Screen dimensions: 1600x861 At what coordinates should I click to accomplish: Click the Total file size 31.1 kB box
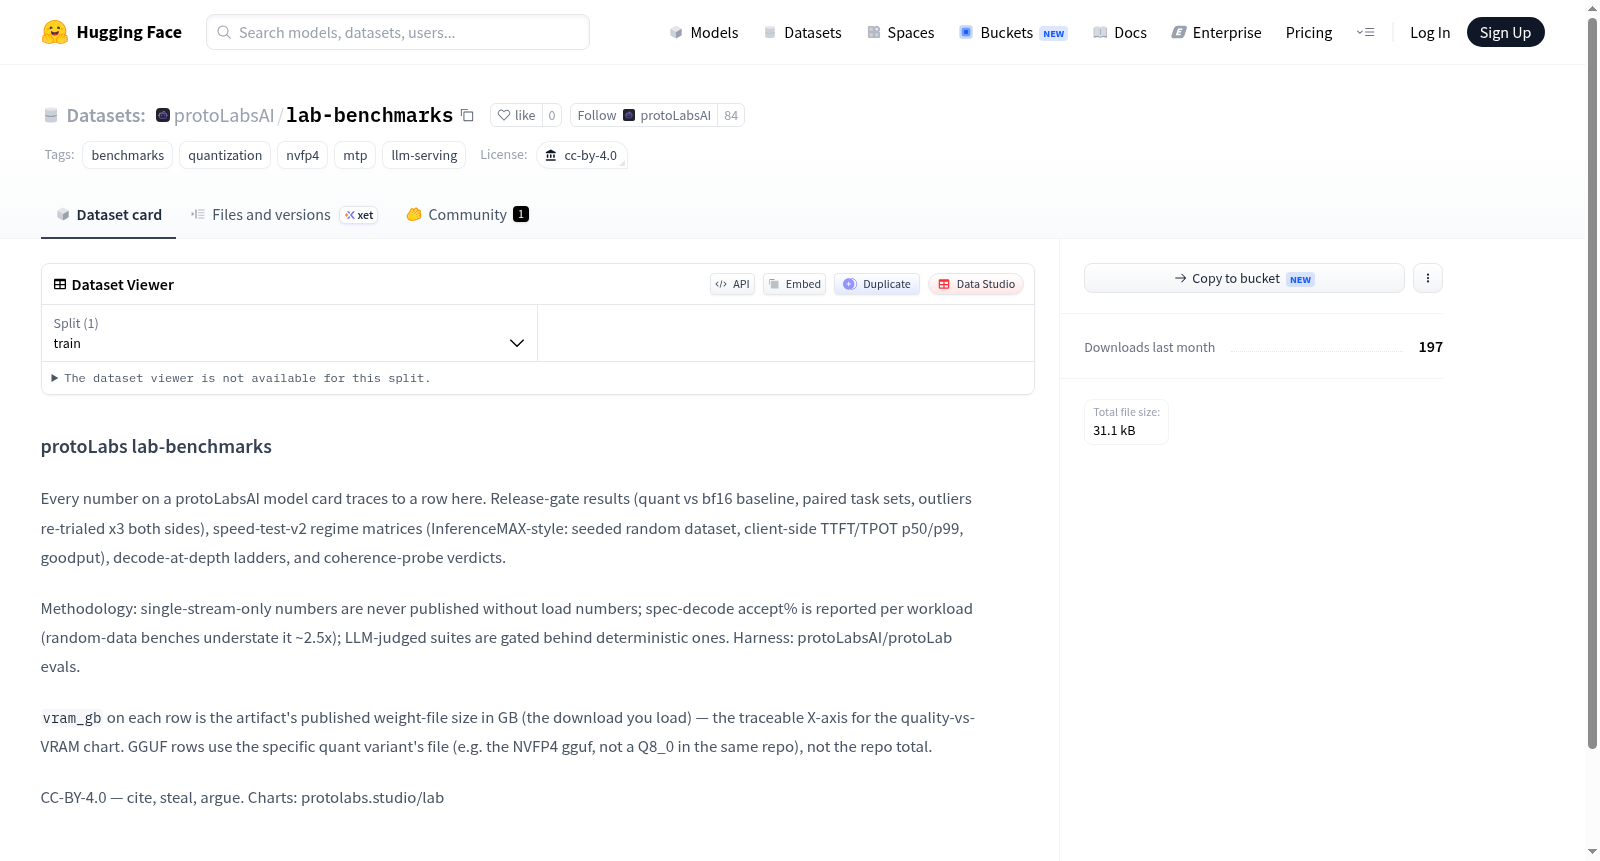point(1126,421)
